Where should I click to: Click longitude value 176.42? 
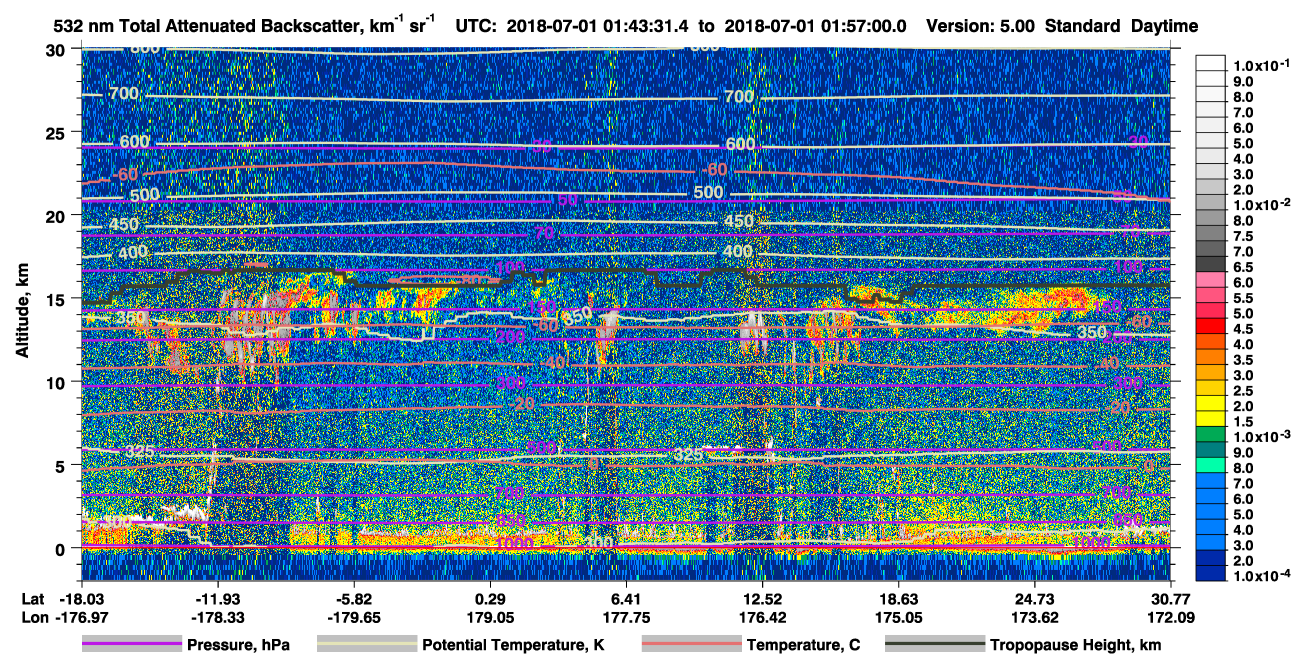762,616
